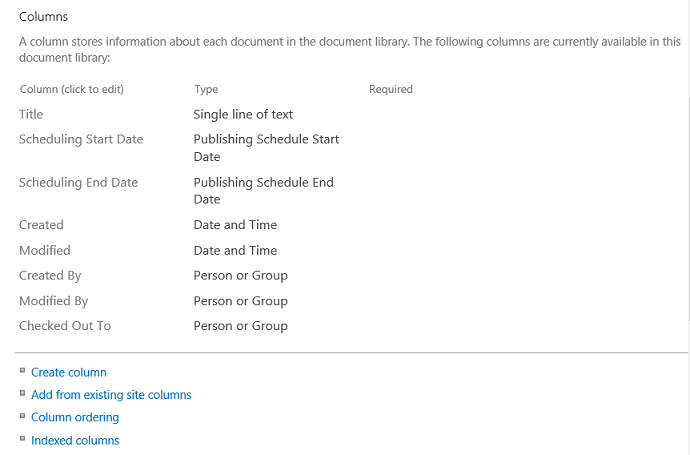Edit the Scheduling Start Date column
Viewport: 690px width, 455px height.
pyautogui.click(x=81, y=139)
